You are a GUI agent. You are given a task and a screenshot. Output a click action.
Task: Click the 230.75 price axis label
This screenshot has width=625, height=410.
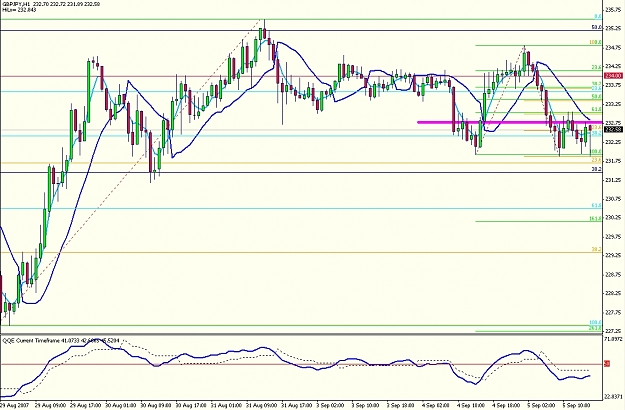coord(614,198)
